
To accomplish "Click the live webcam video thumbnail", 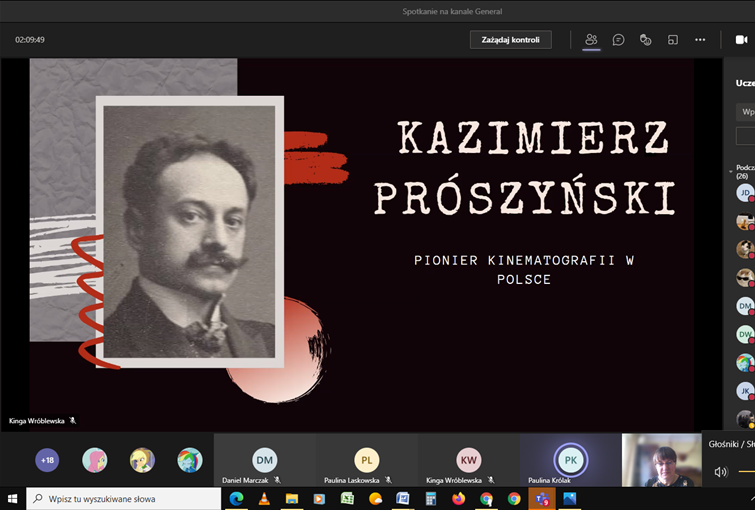I will pyautogui.click(x=662, y=460).
